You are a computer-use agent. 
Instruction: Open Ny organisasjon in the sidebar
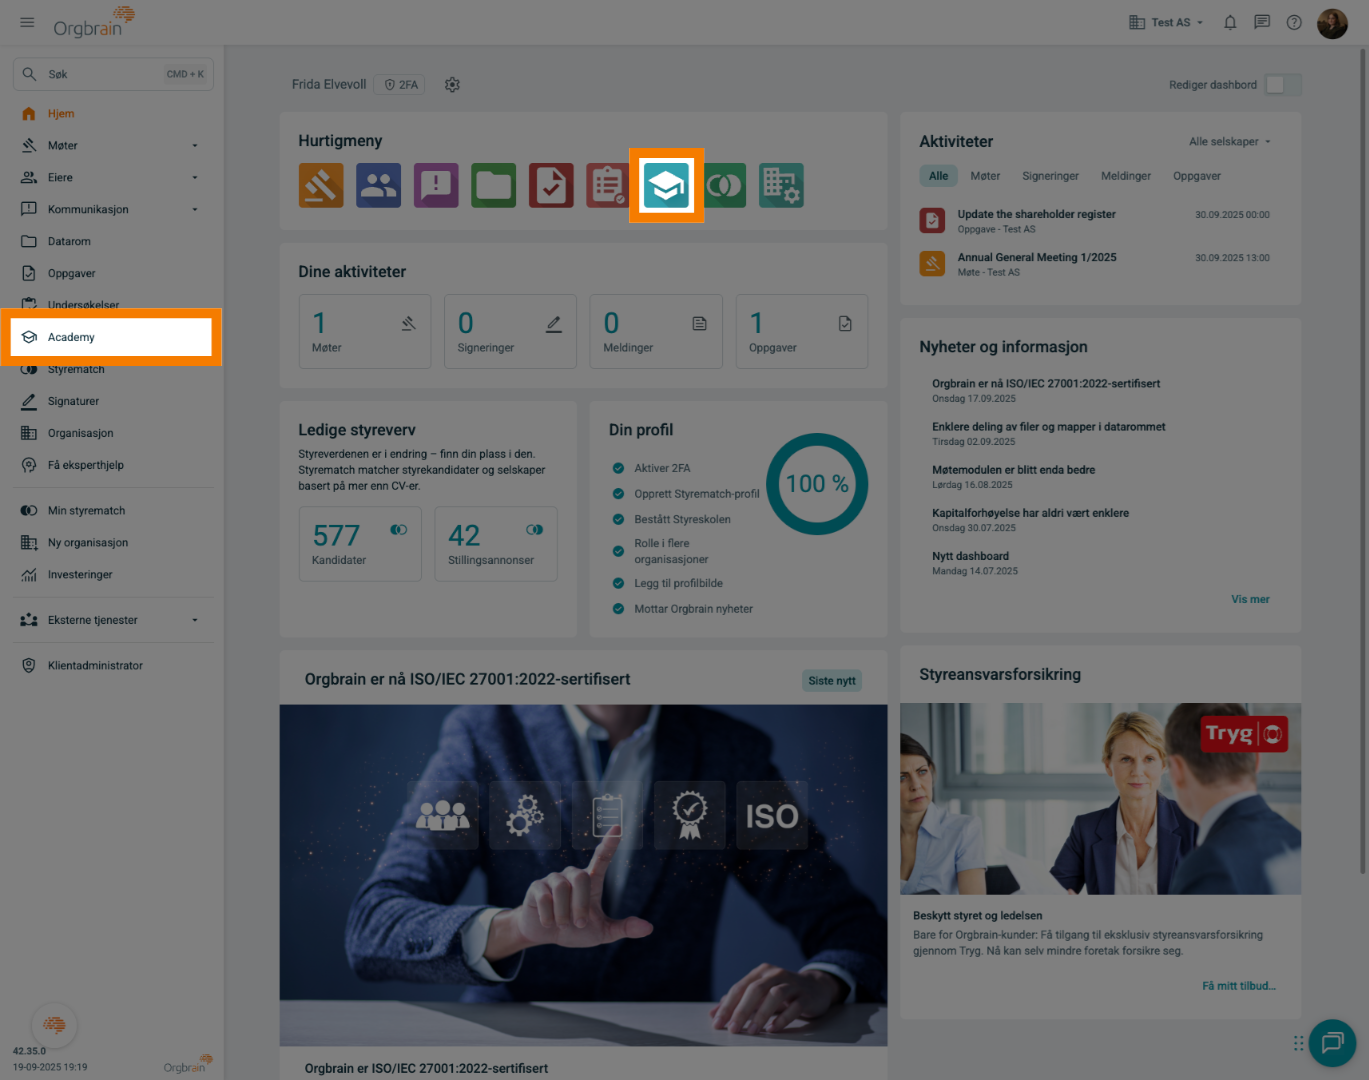tap(112, 543)
